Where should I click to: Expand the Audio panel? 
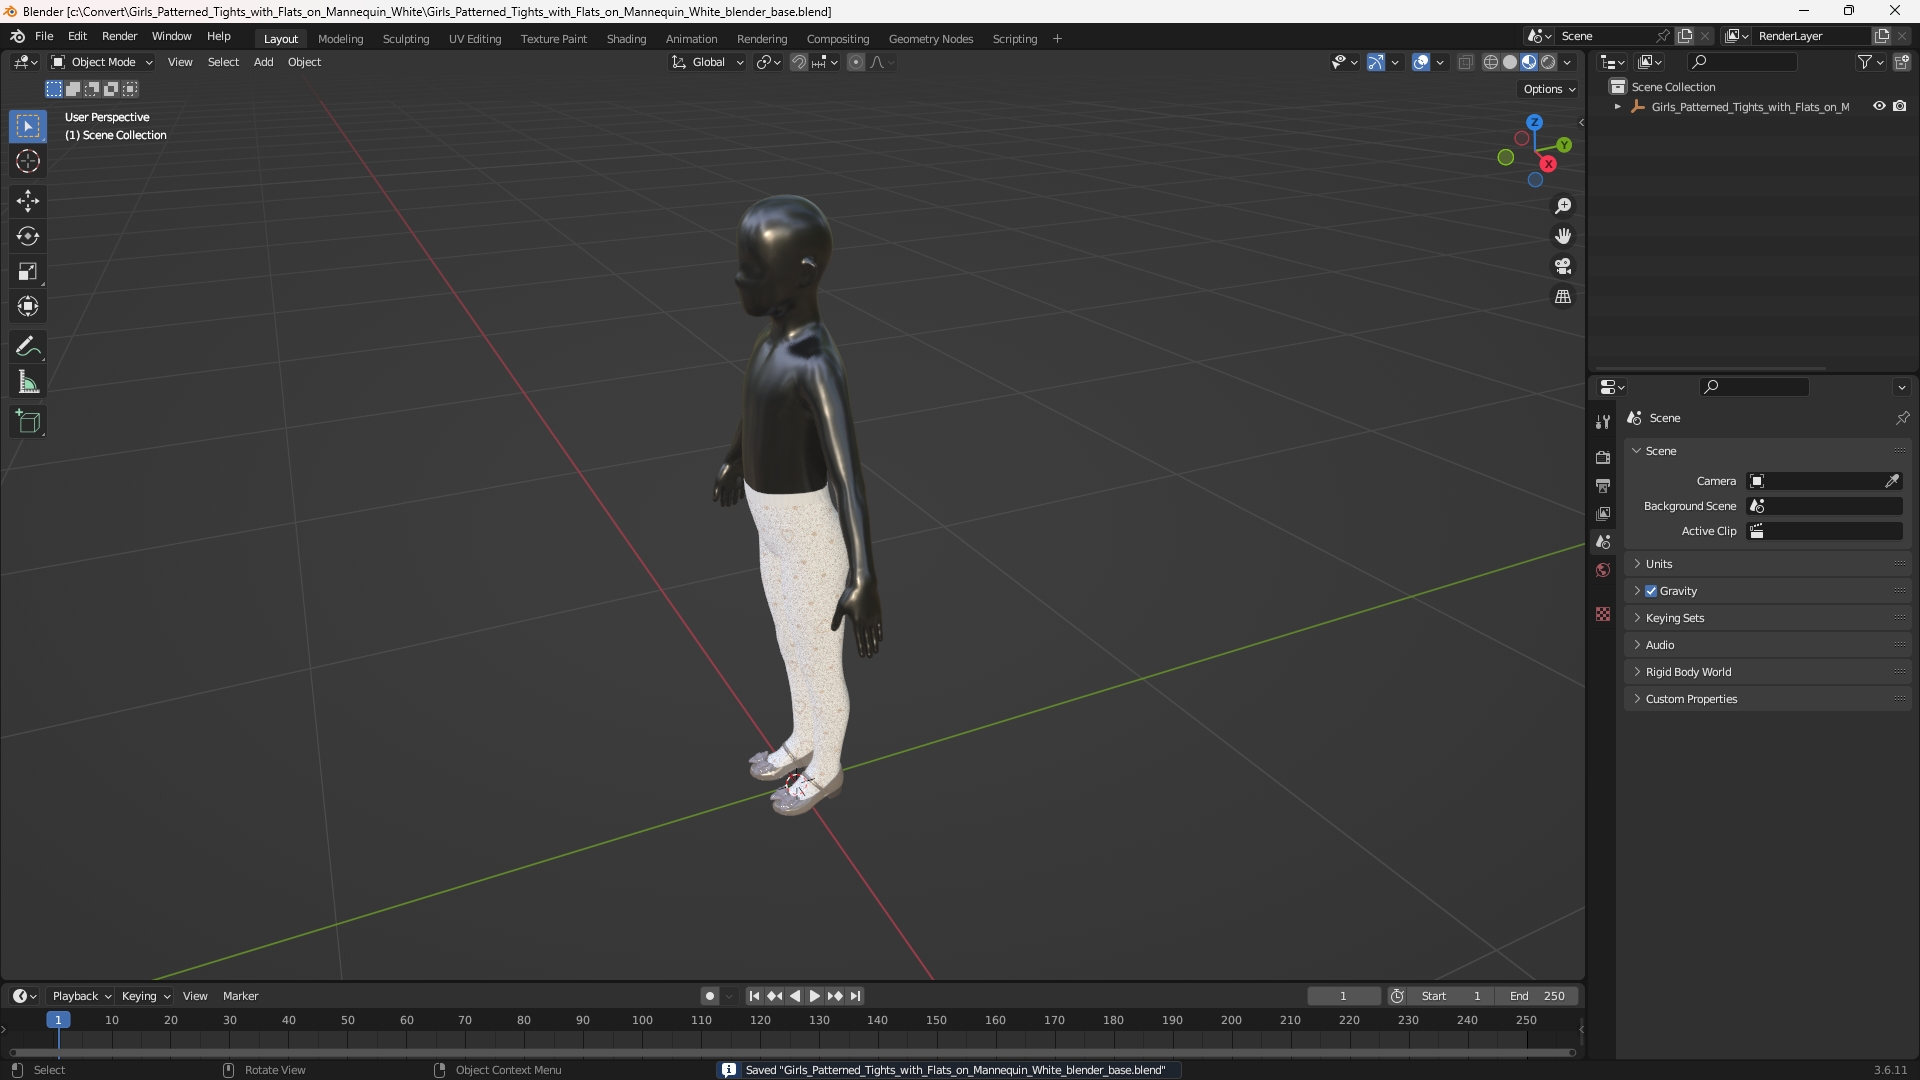click(x=1768, y=645)
